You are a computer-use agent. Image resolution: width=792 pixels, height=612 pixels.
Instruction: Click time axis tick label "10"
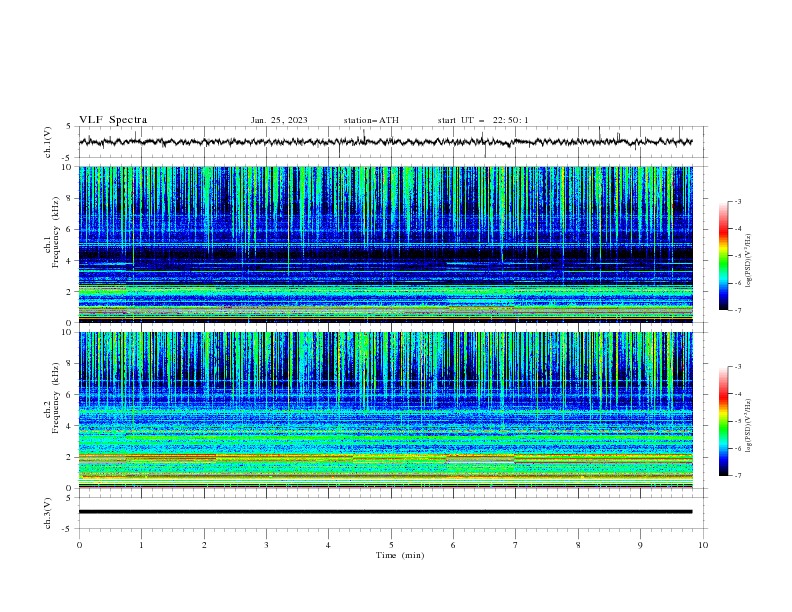[703, 545]
